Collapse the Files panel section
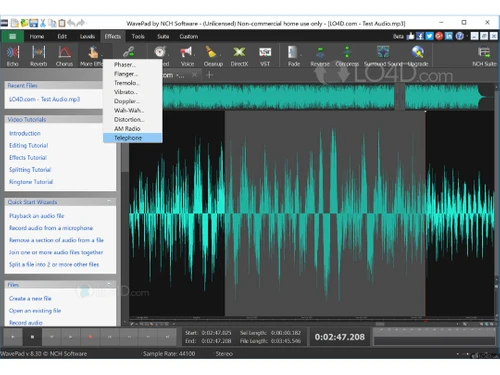Screen dimensions: 500x375 109,284
